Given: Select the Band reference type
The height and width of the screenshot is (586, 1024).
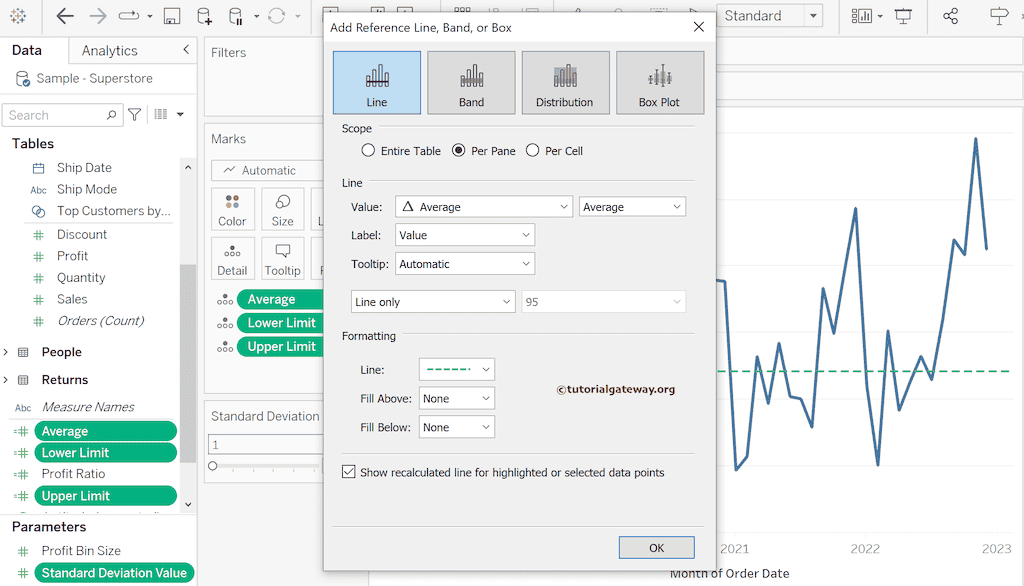Looking at the screenshot, I should point(472,83).
